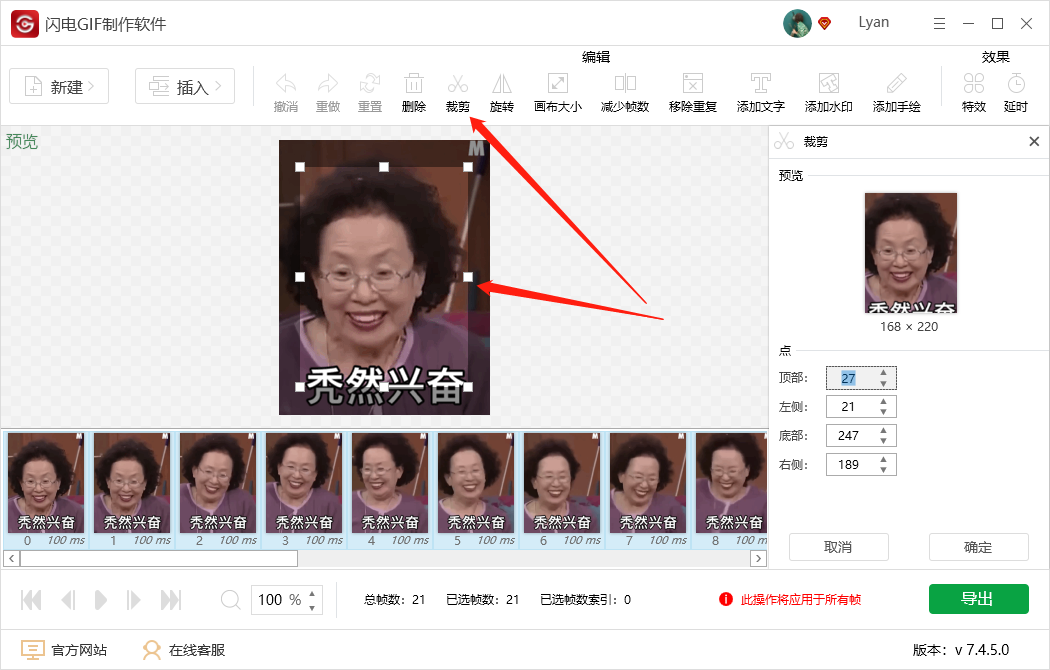The image size is (1050, 670).
Task: Increase the 顶部 value using its stepper
Action: 882,373
